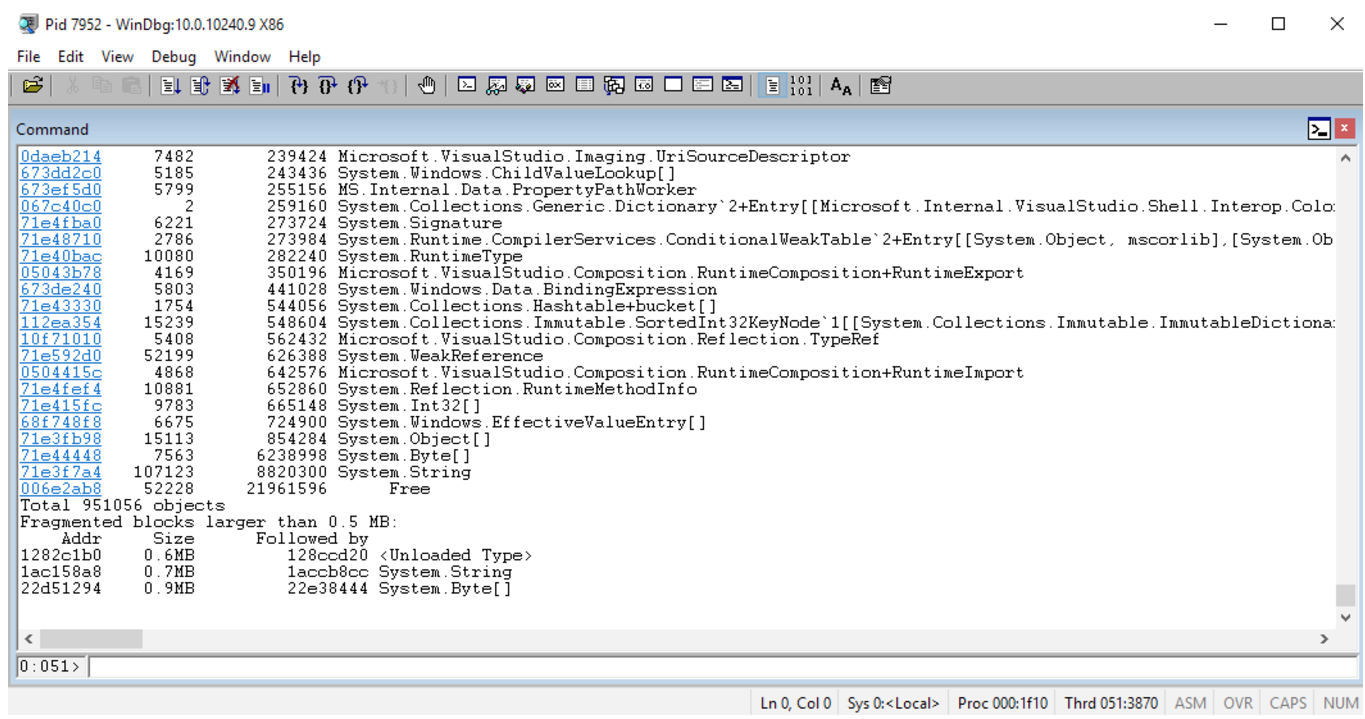This screenshot has width=1365, height=719.
Task: Click address link 71e4fba0 for System.Signature
Action: tap(61, 223)
